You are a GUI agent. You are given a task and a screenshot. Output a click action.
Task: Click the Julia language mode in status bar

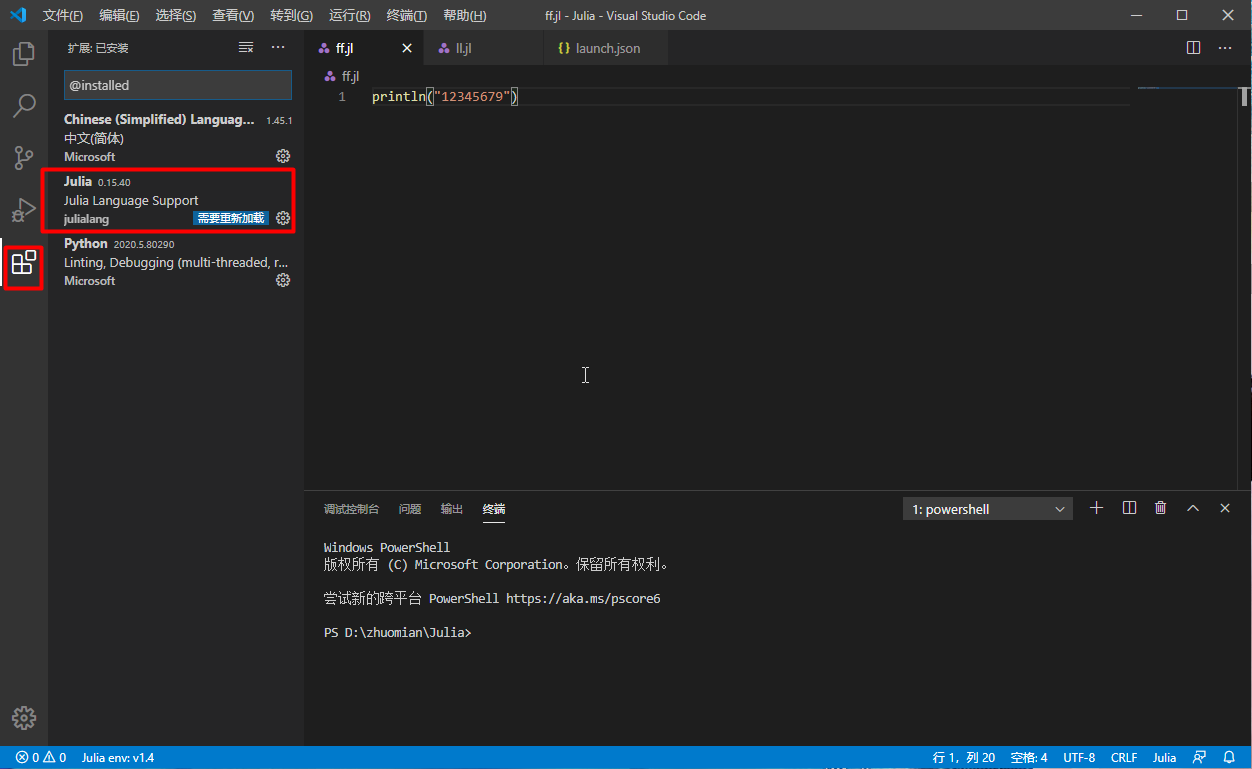(x=1164, y=757)
